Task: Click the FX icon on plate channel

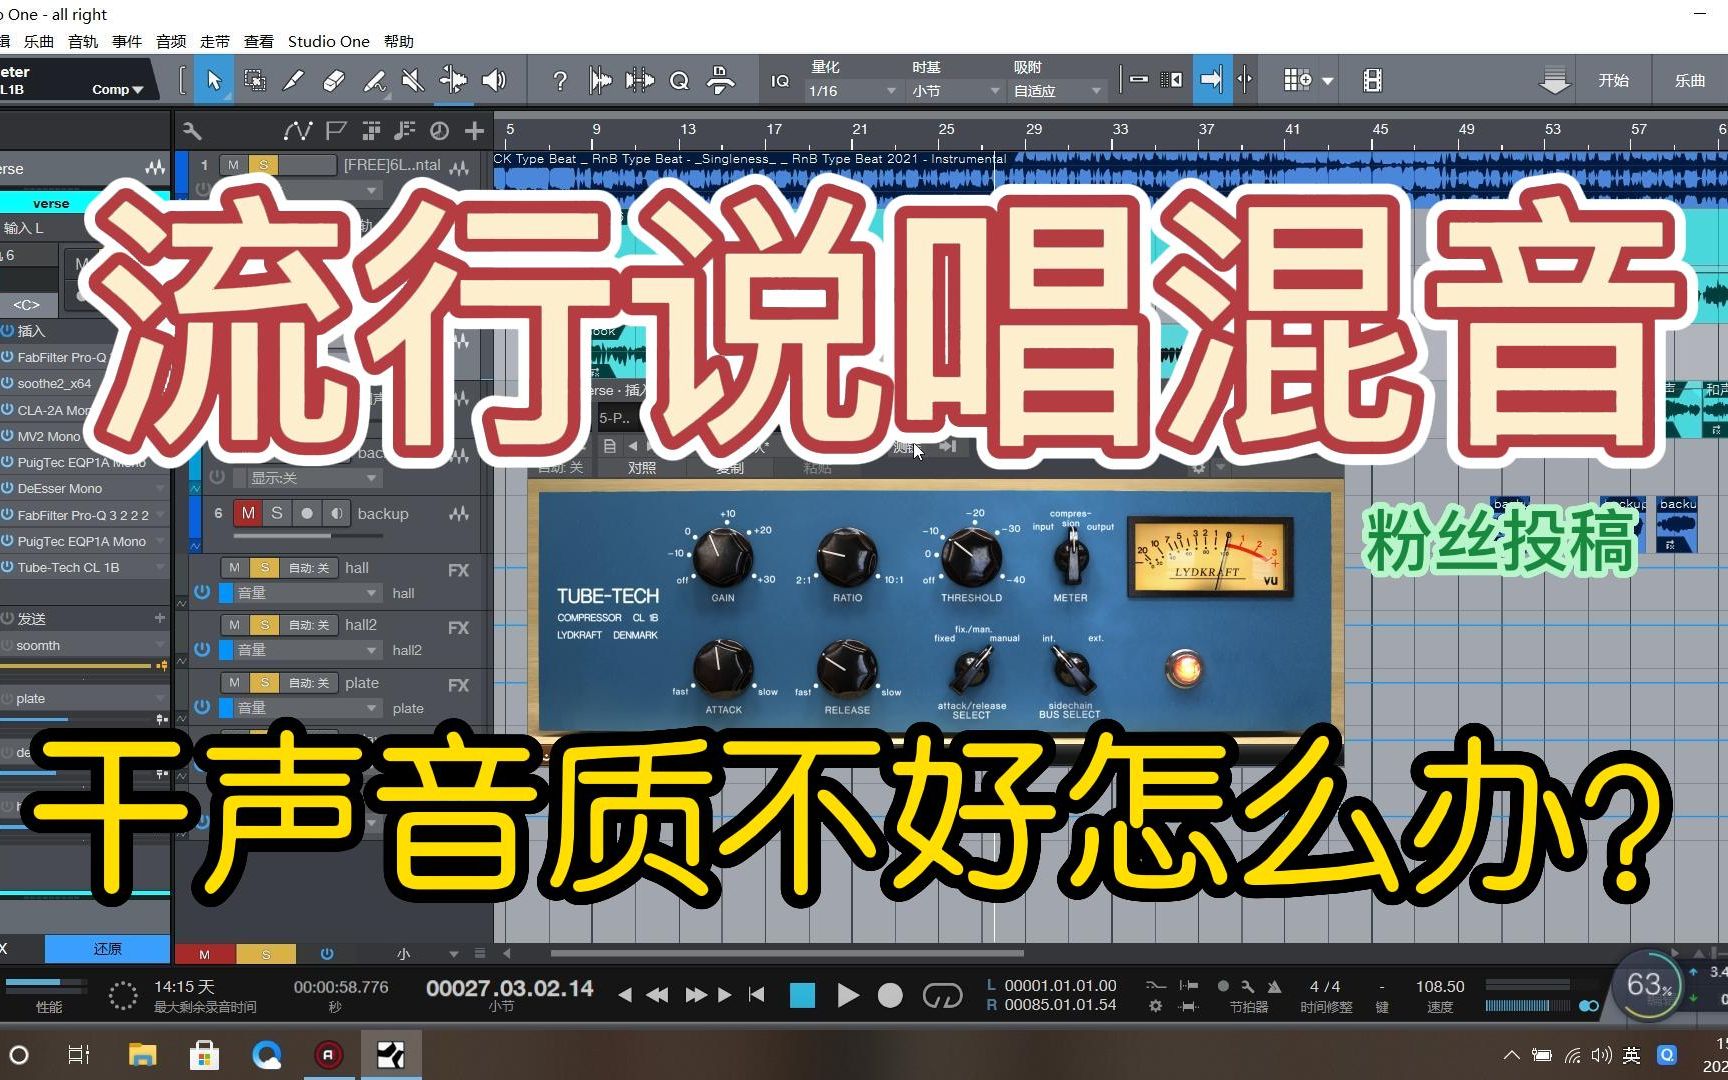Action: point(458,686)
